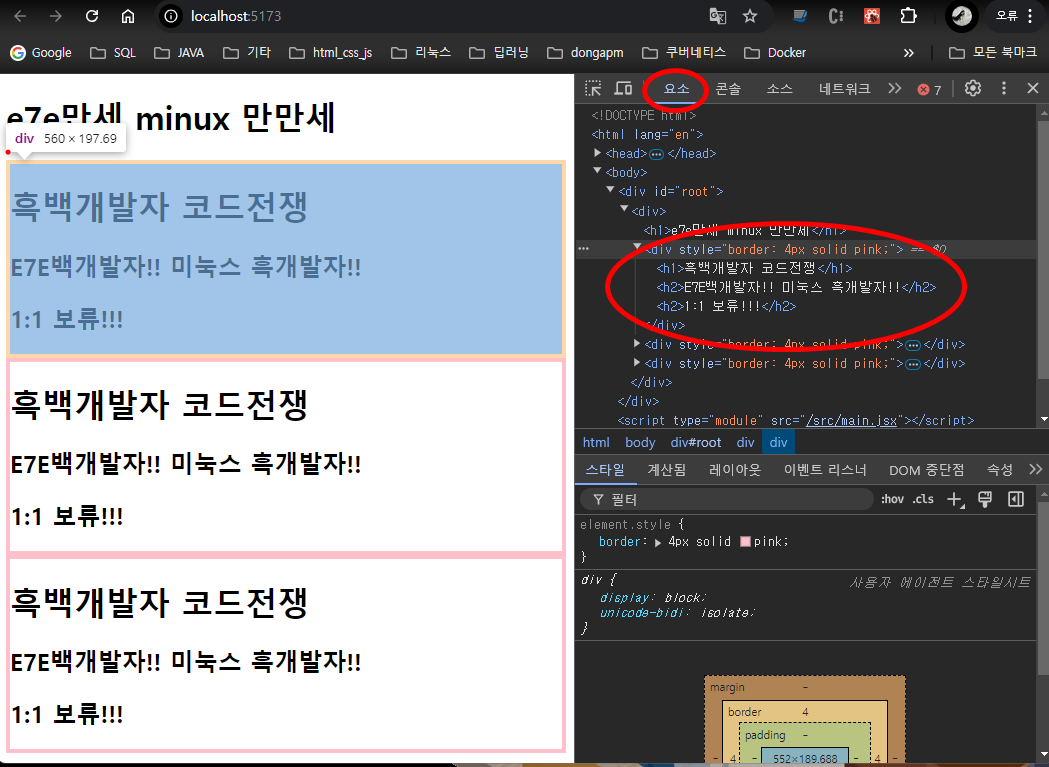This screenshot has width=1049, height=767.
Task: Switch to the 계산됨 tab
Action: coord(666,470)
